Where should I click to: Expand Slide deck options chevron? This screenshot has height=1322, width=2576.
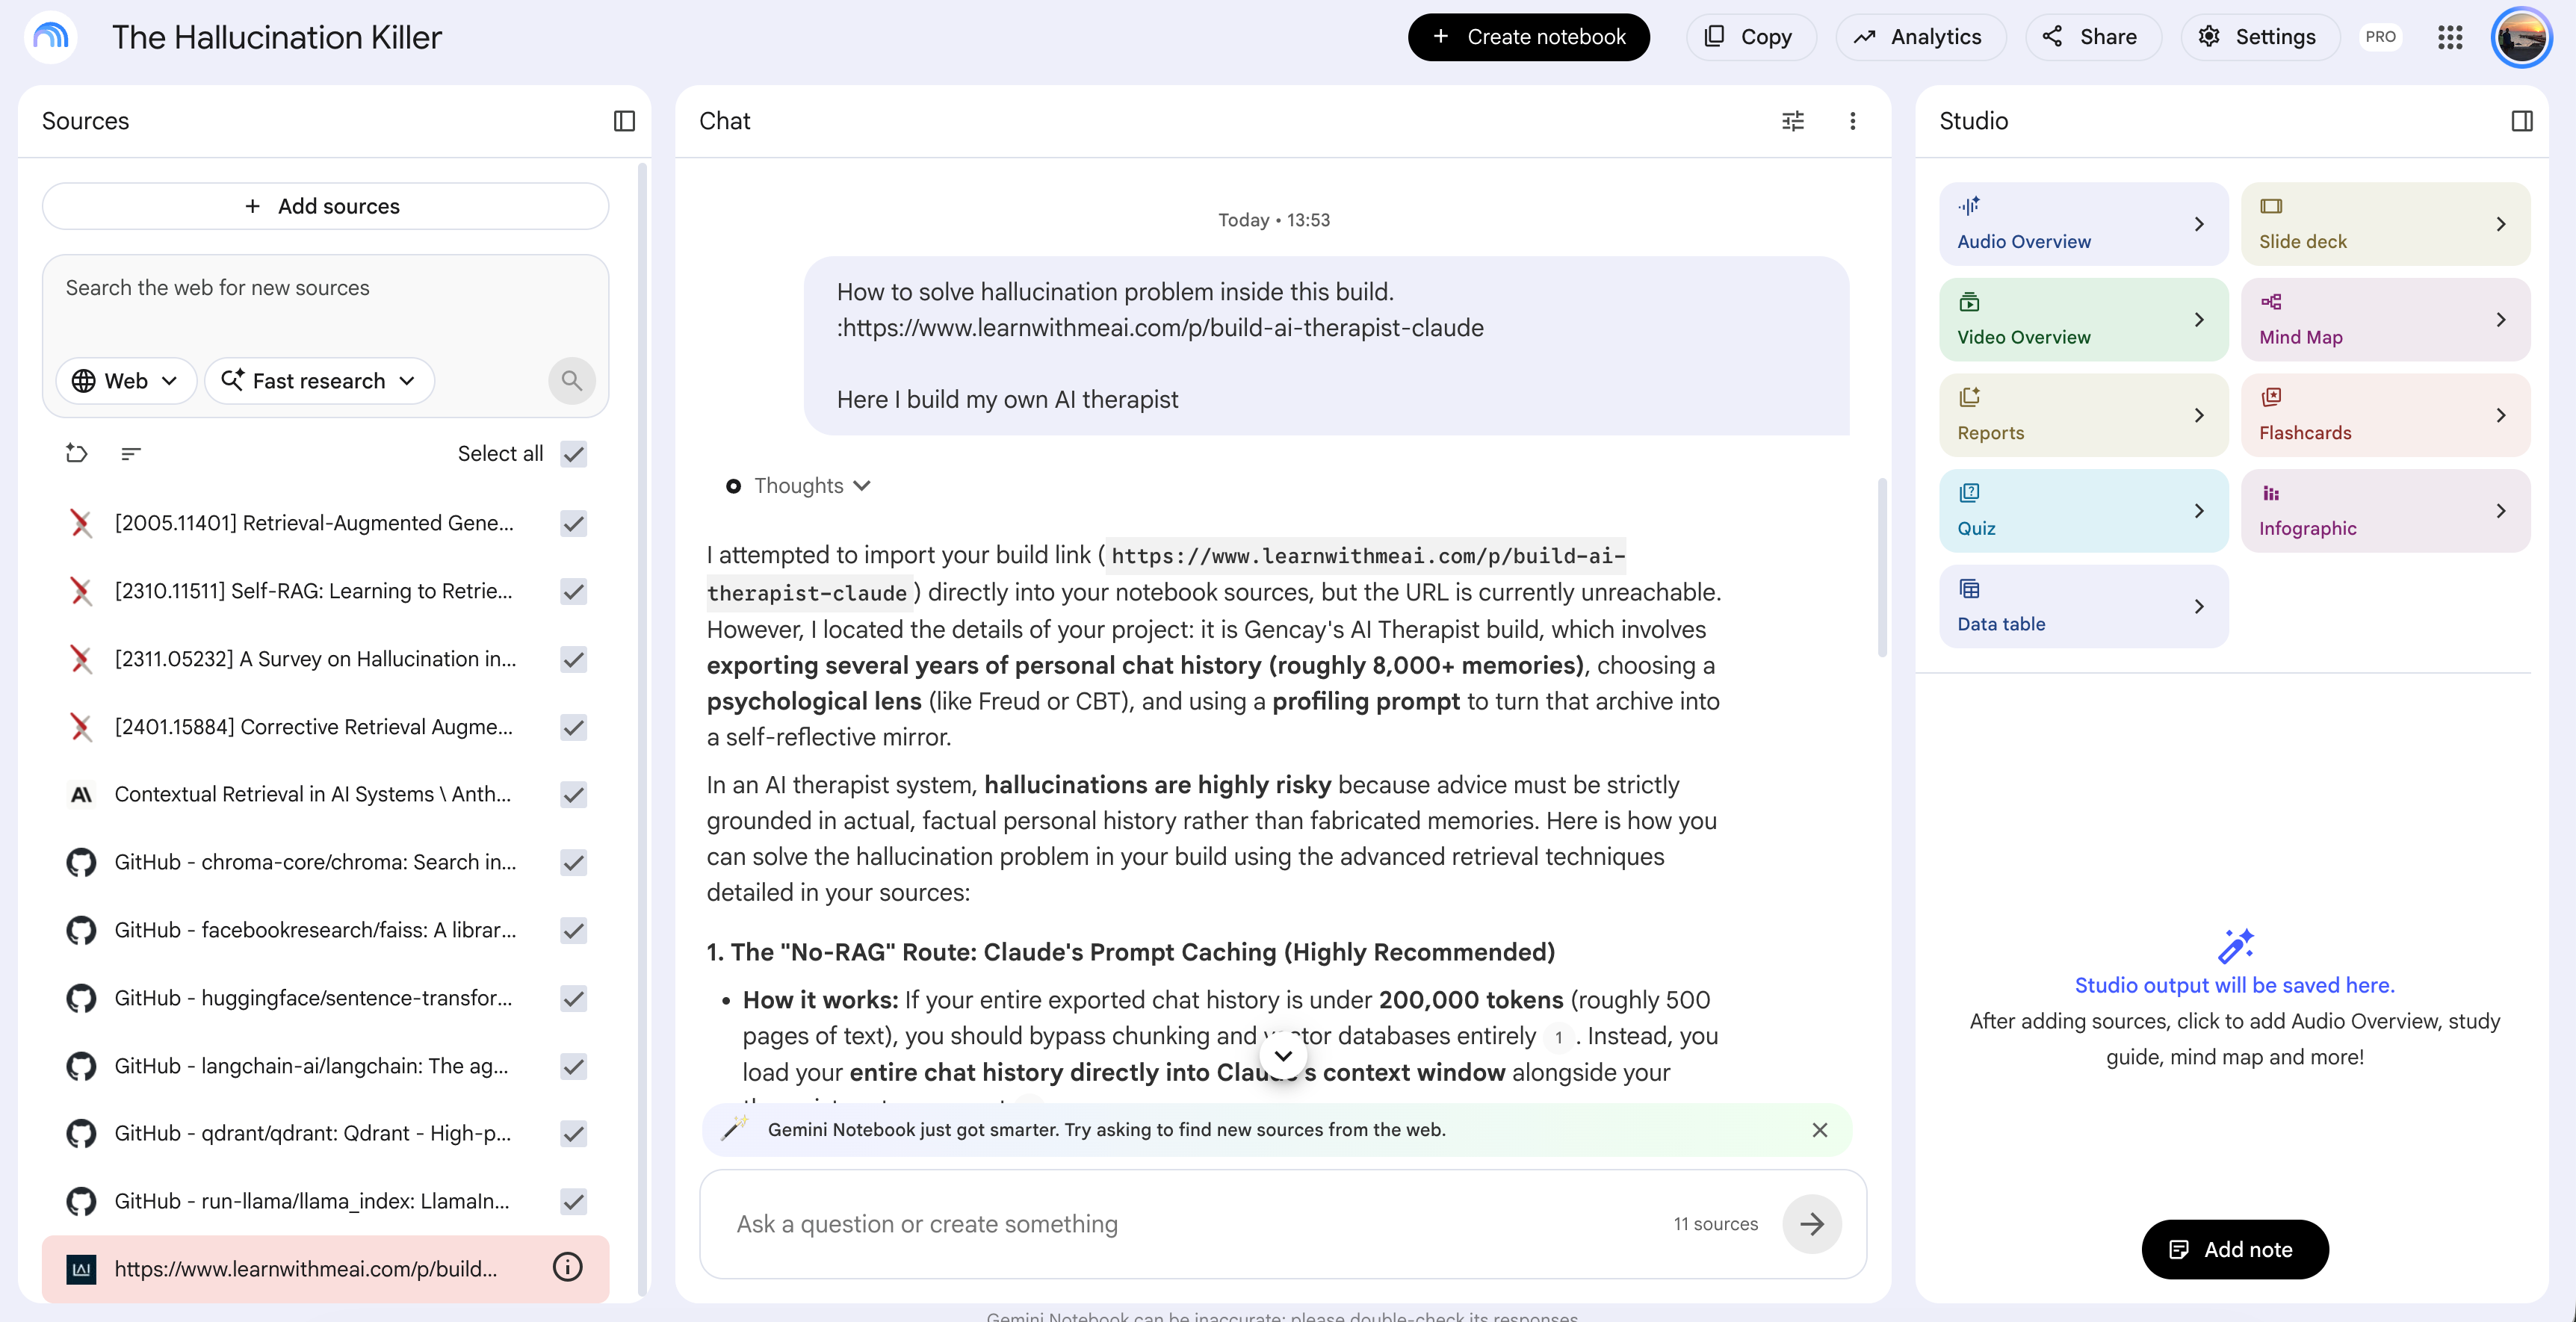(2501, 224)
